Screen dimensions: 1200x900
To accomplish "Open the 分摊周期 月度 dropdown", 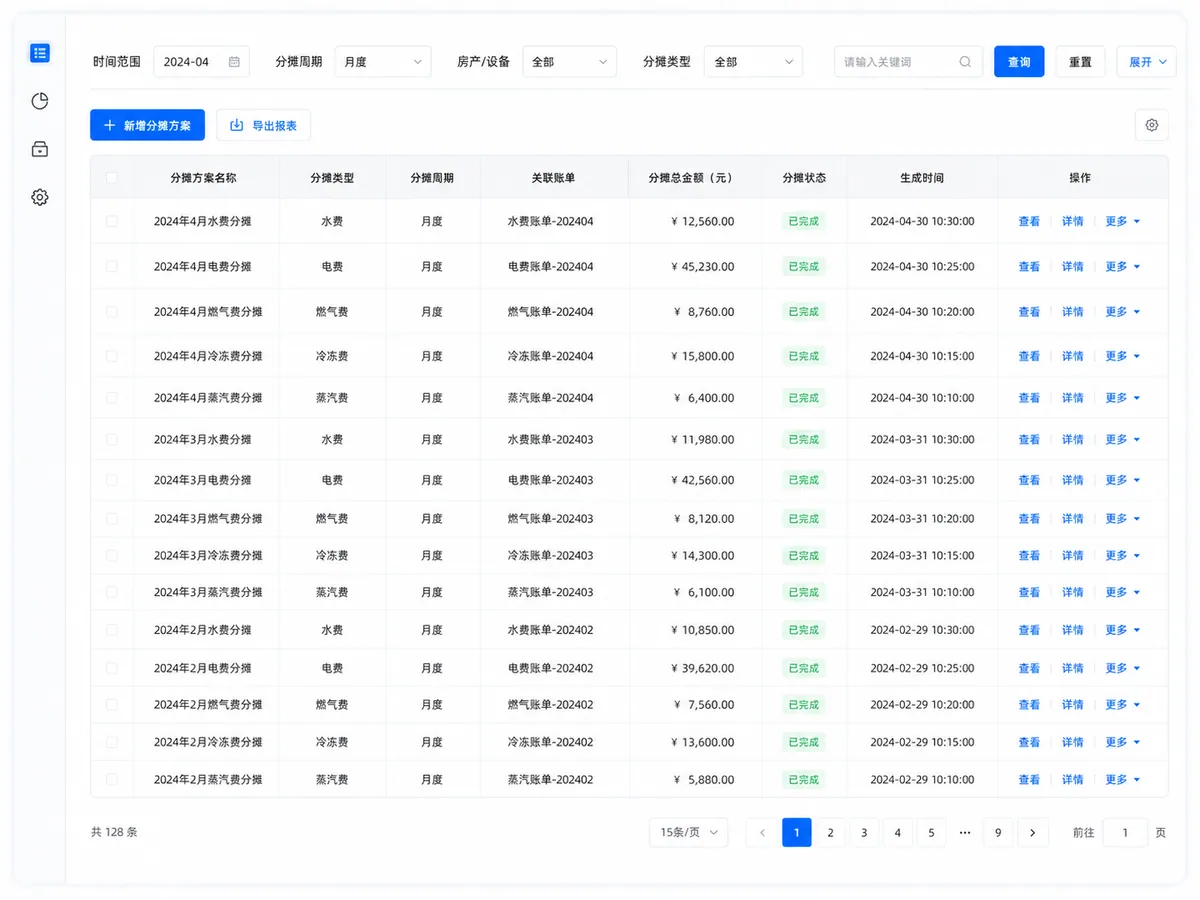I will pyautogui.click(x=383, y=62).
